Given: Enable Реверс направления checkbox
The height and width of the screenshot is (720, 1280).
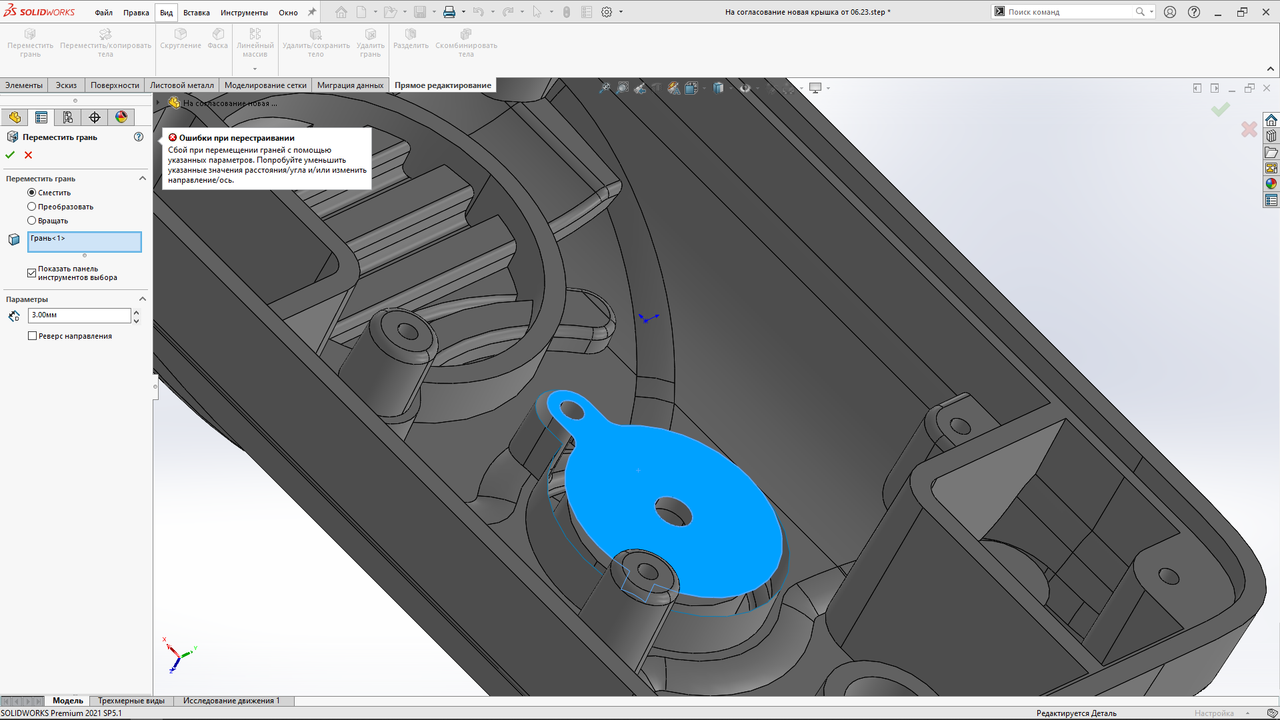Looking at the screenshot, I should tap(32, 336).
